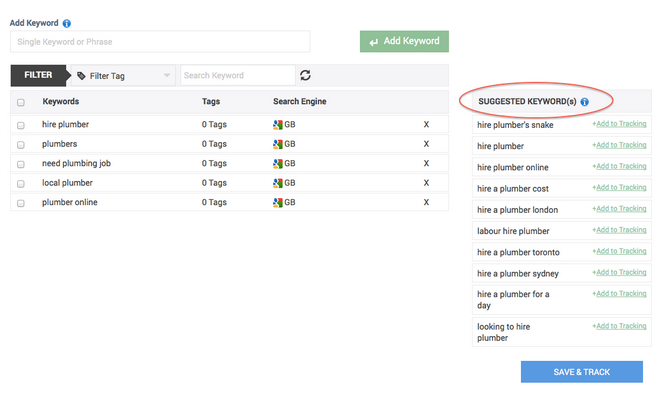Screen dimensions: 657x393
Task: Add 'hire plumber online' to tracking
Action: 619,166
